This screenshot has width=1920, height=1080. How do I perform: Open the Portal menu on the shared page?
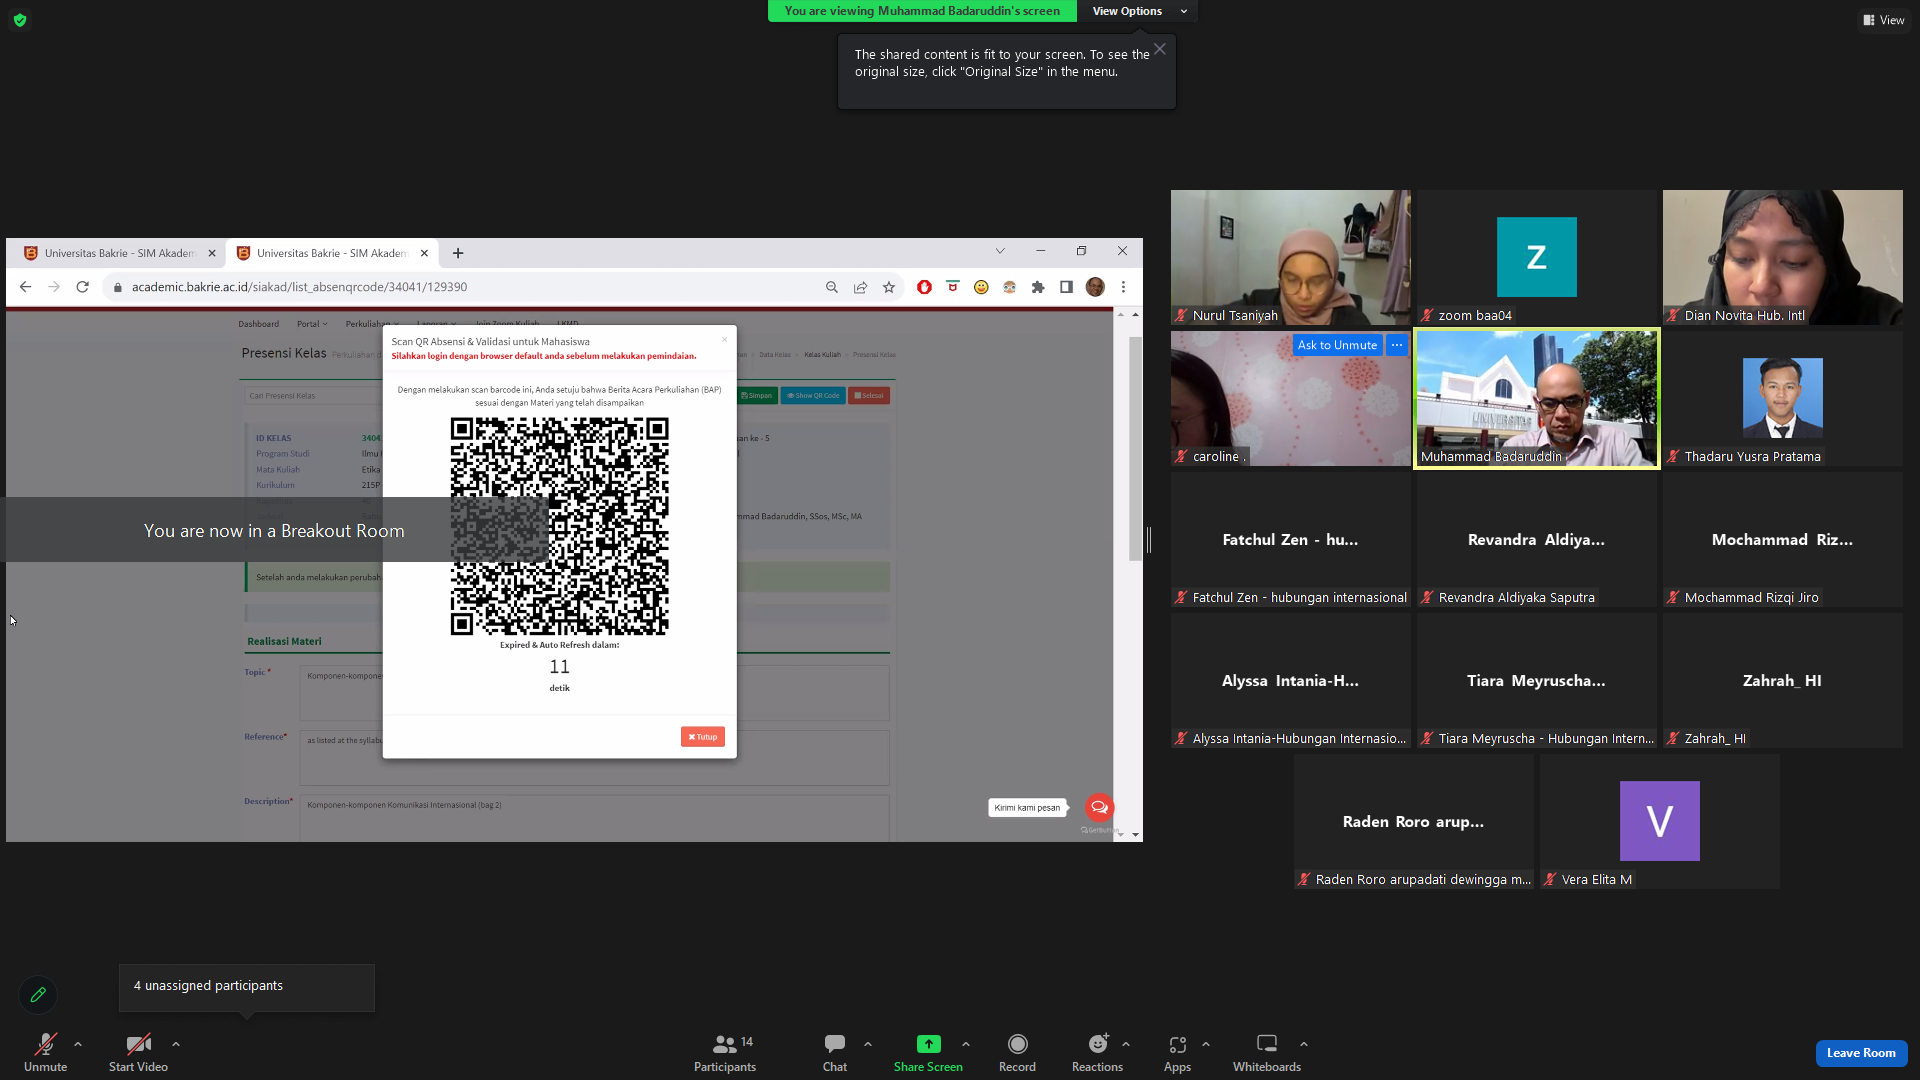pyautogui.click(x=312, y=324)
